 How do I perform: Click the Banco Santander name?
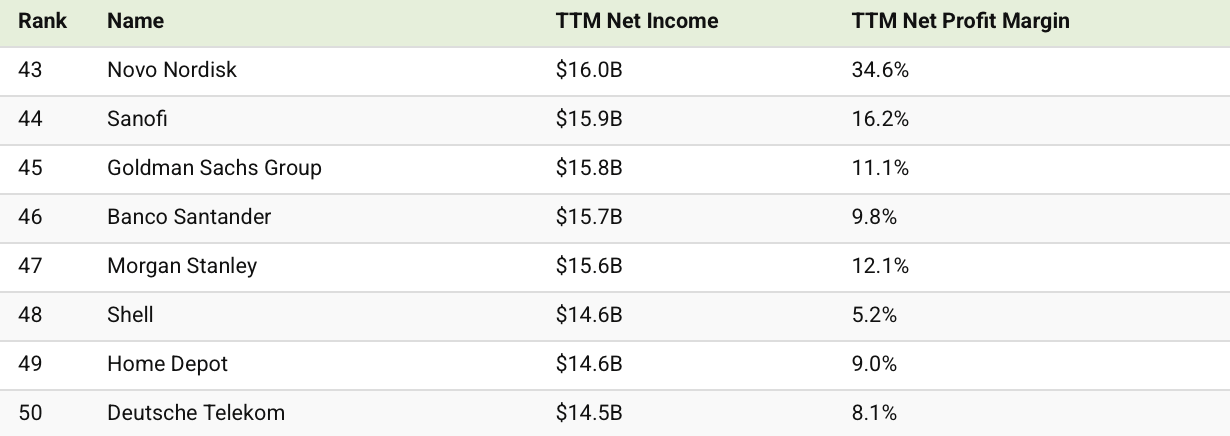[189, 217]
